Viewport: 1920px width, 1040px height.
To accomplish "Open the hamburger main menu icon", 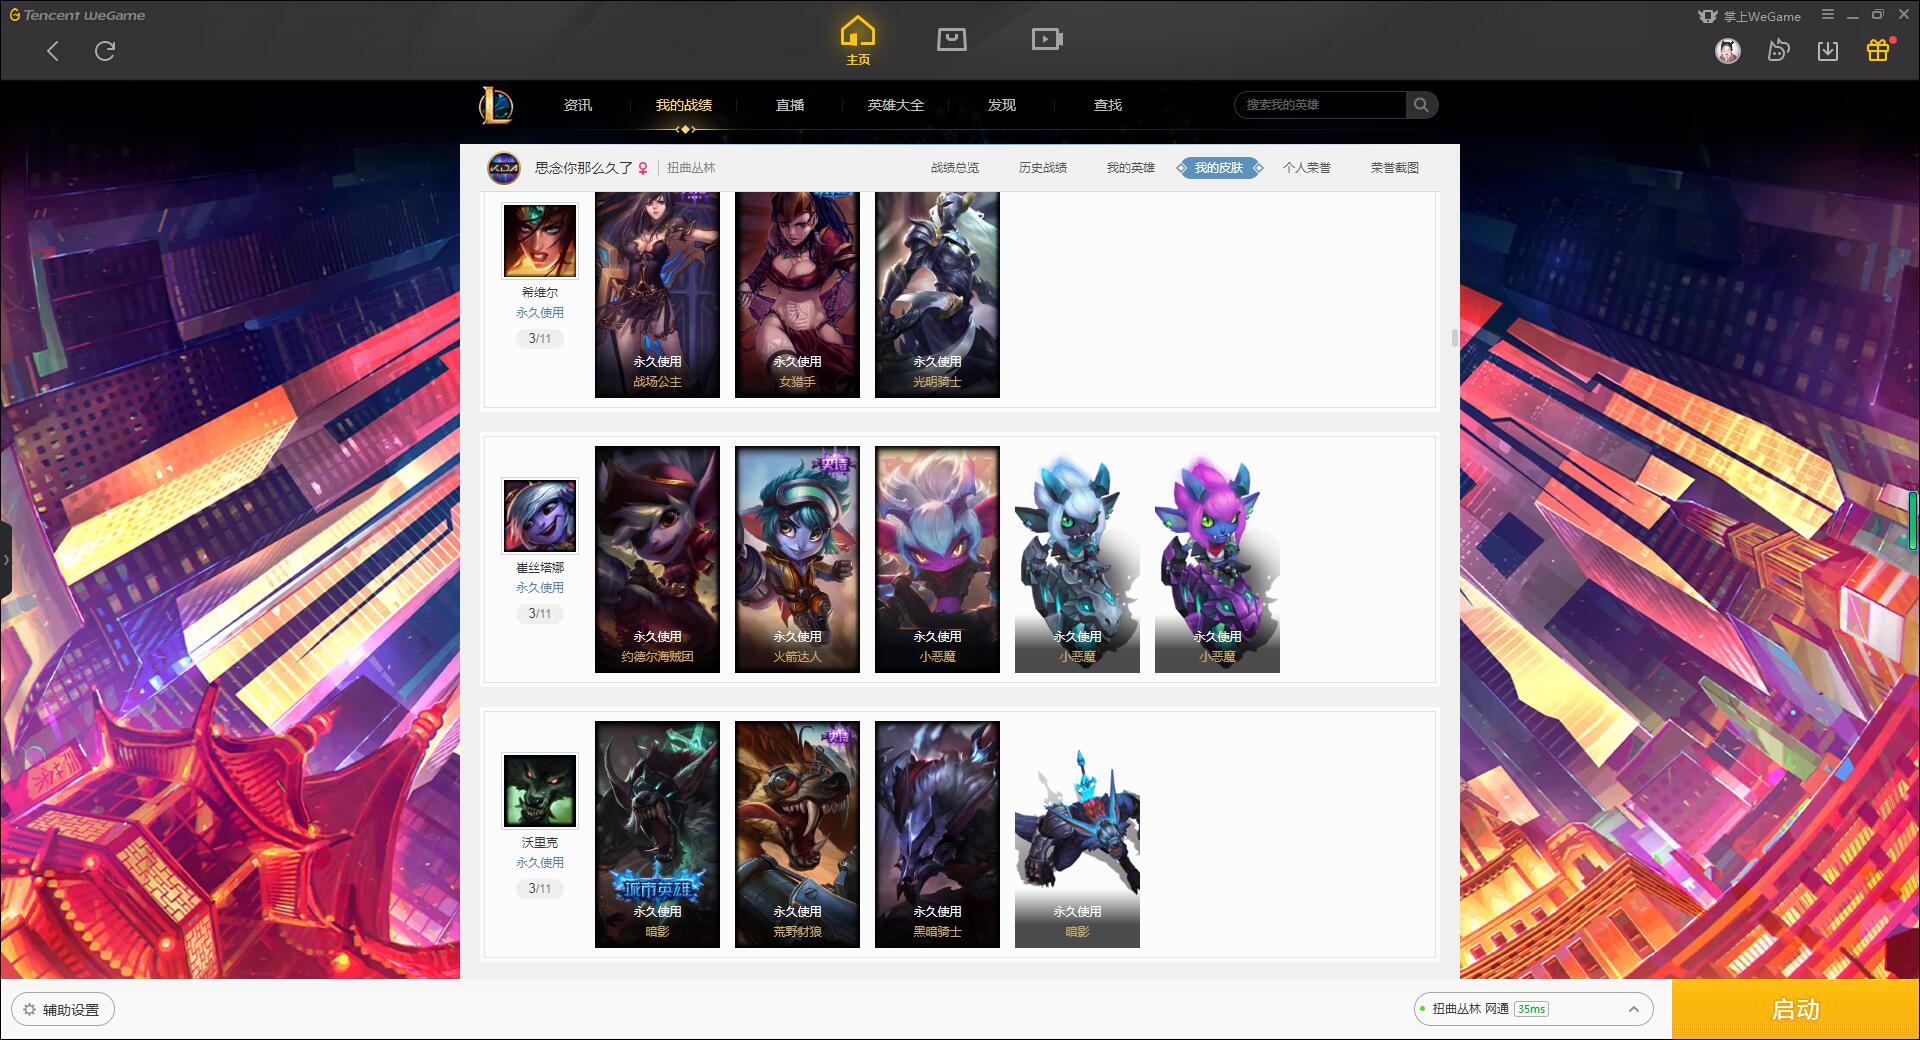I will (x=1828, y=15).
